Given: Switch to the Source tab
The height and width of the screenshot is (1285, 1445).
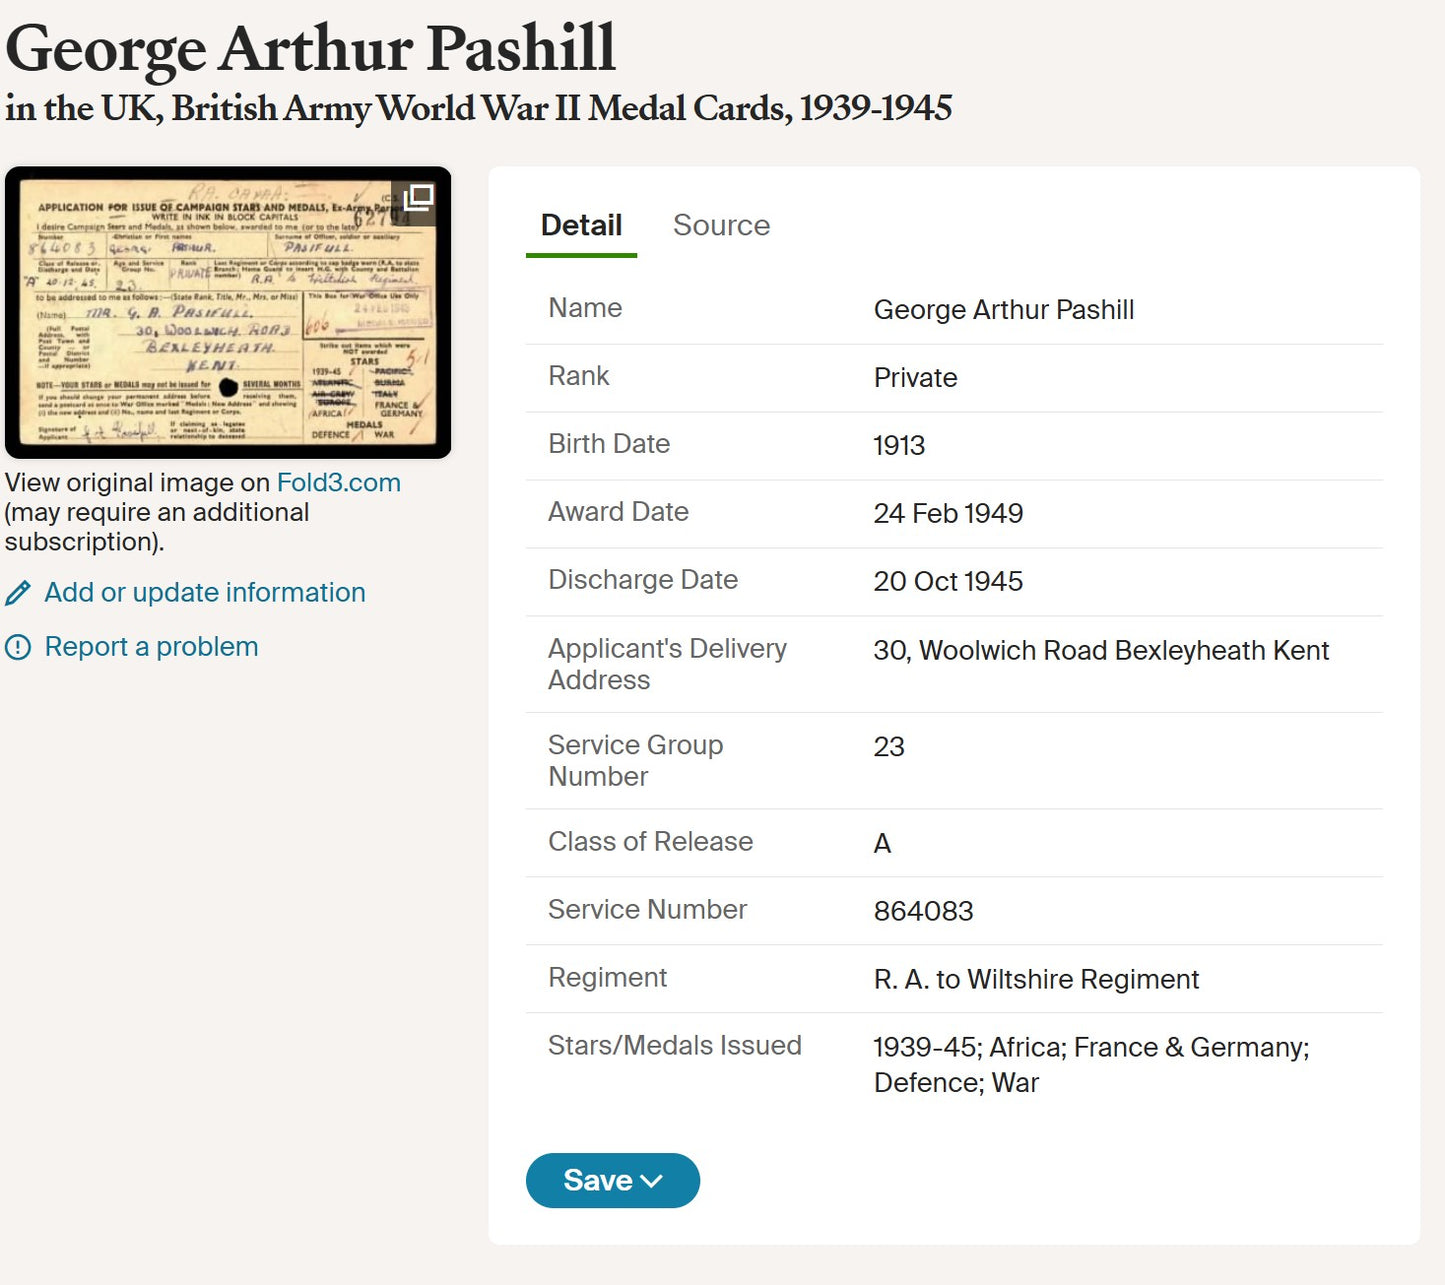Looking at the screenshot, I should pyautogui.click(x=721, y=226).
